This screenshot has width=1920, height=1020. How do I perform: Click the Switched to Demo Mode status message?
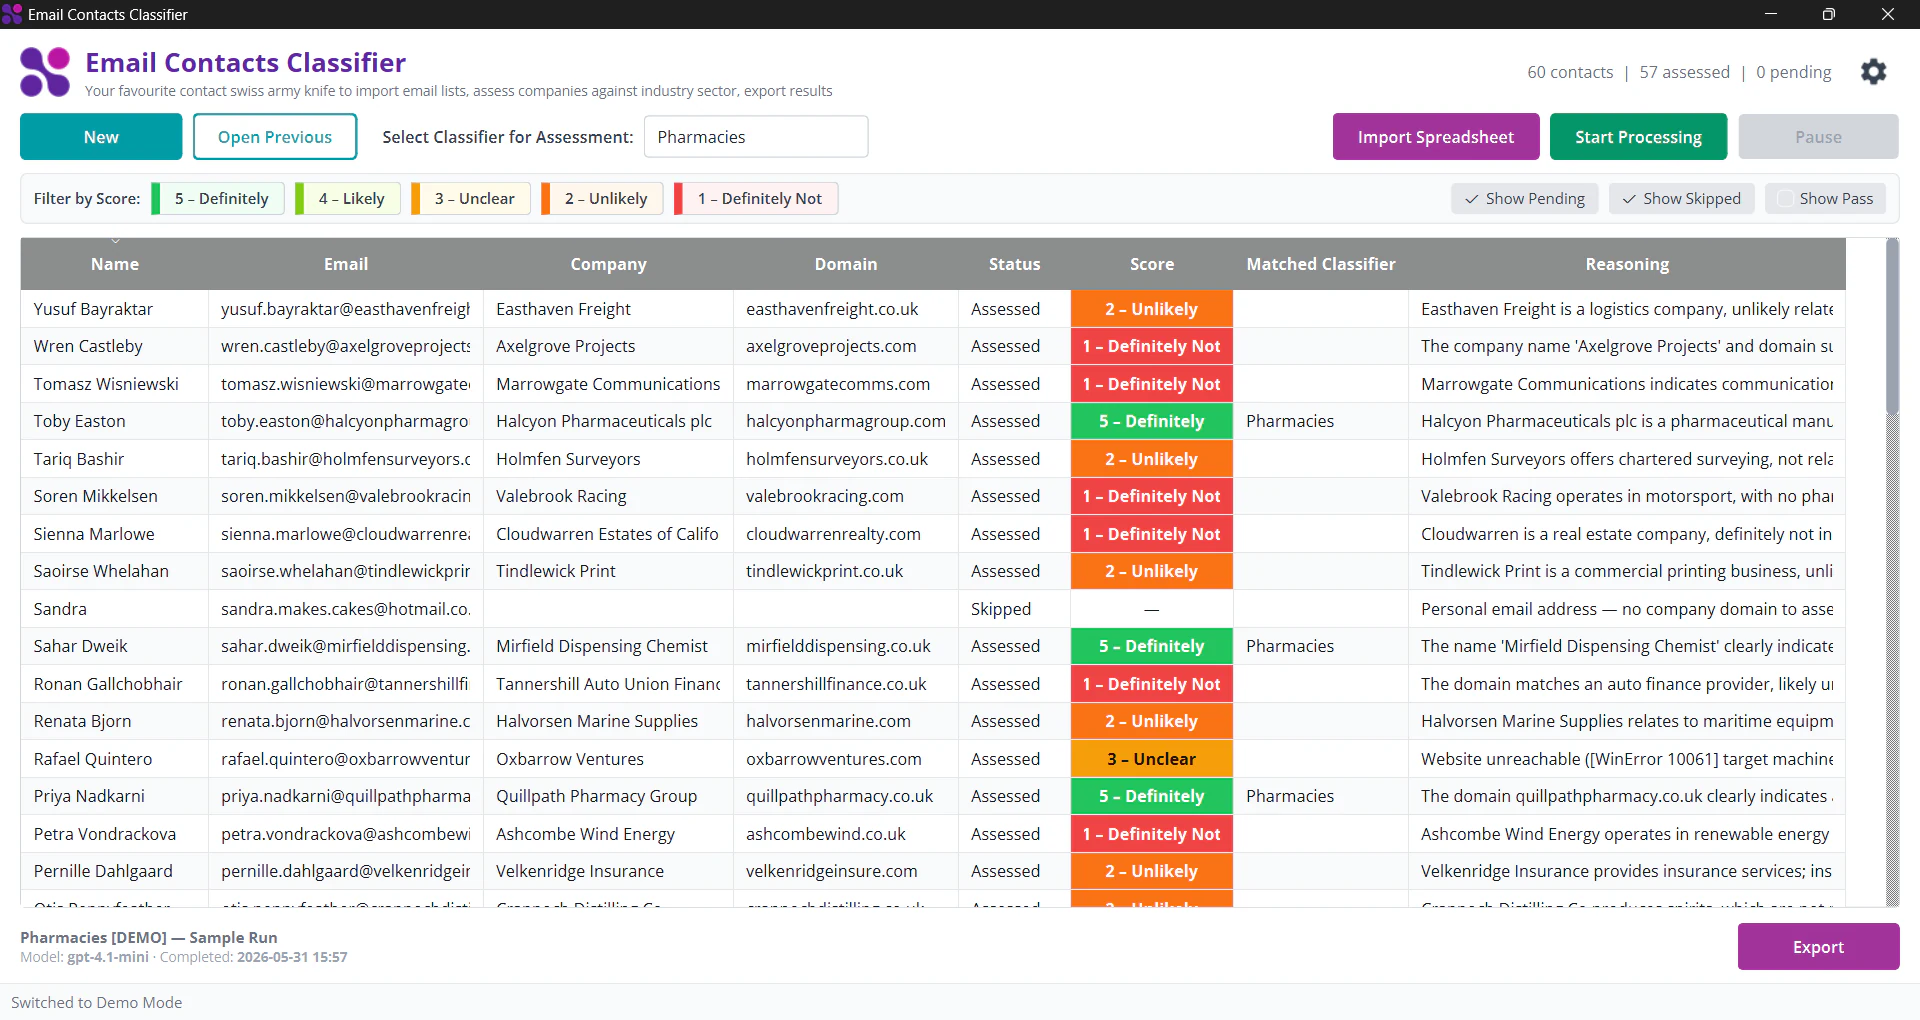point(97,1002)
